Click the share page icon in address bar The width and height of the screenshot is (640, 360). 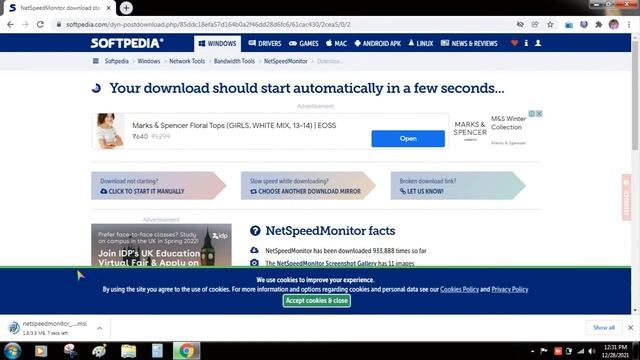535,24
